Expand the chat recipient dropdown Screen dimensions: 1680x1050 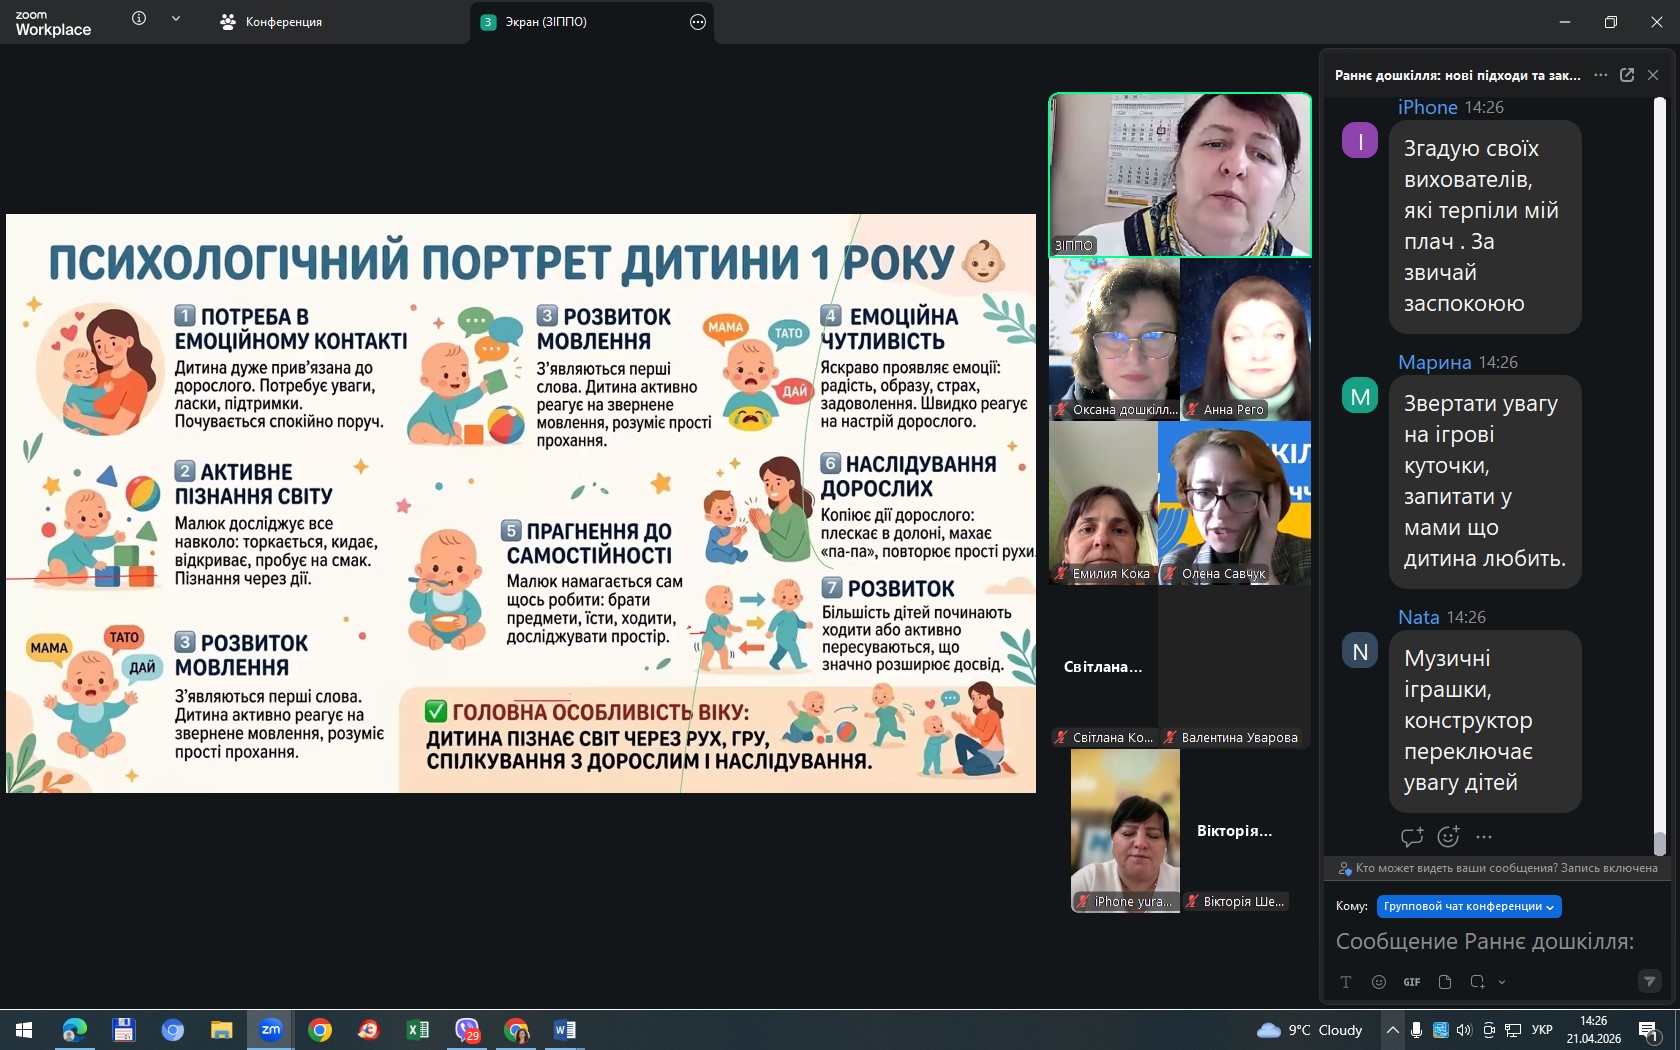[1468, 906]
